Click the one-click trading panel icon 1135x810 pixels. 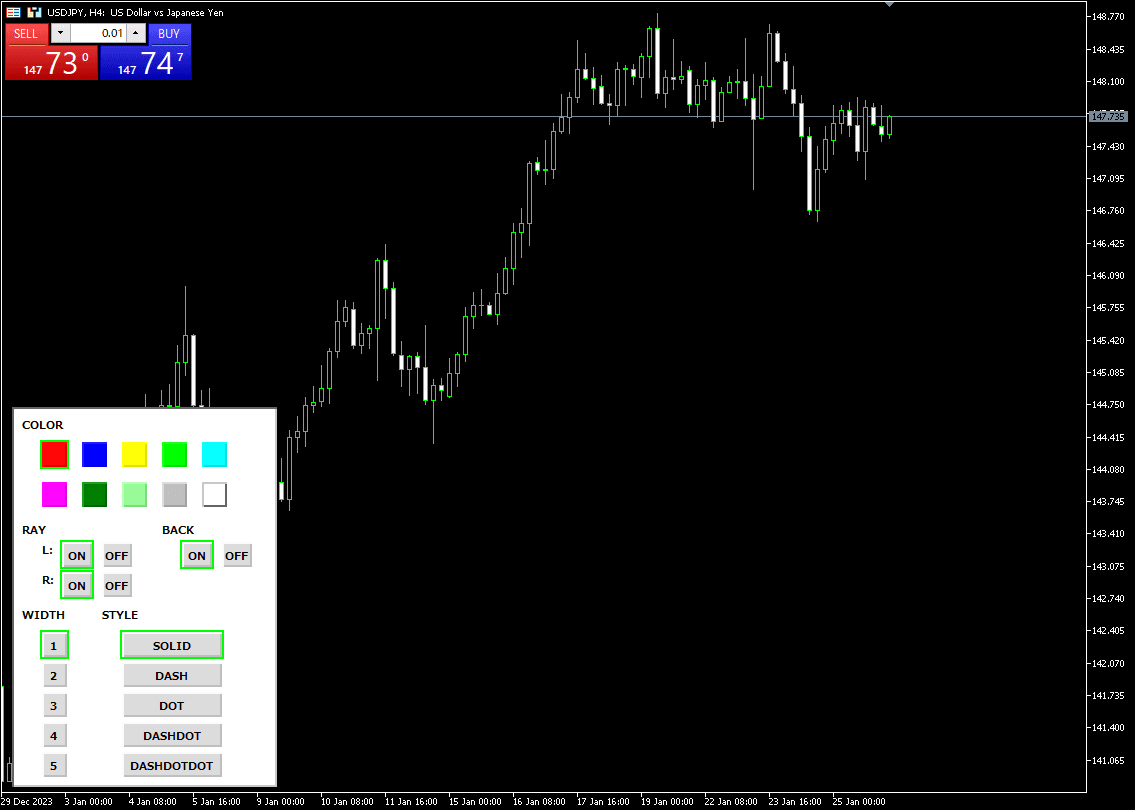(14, 12)
